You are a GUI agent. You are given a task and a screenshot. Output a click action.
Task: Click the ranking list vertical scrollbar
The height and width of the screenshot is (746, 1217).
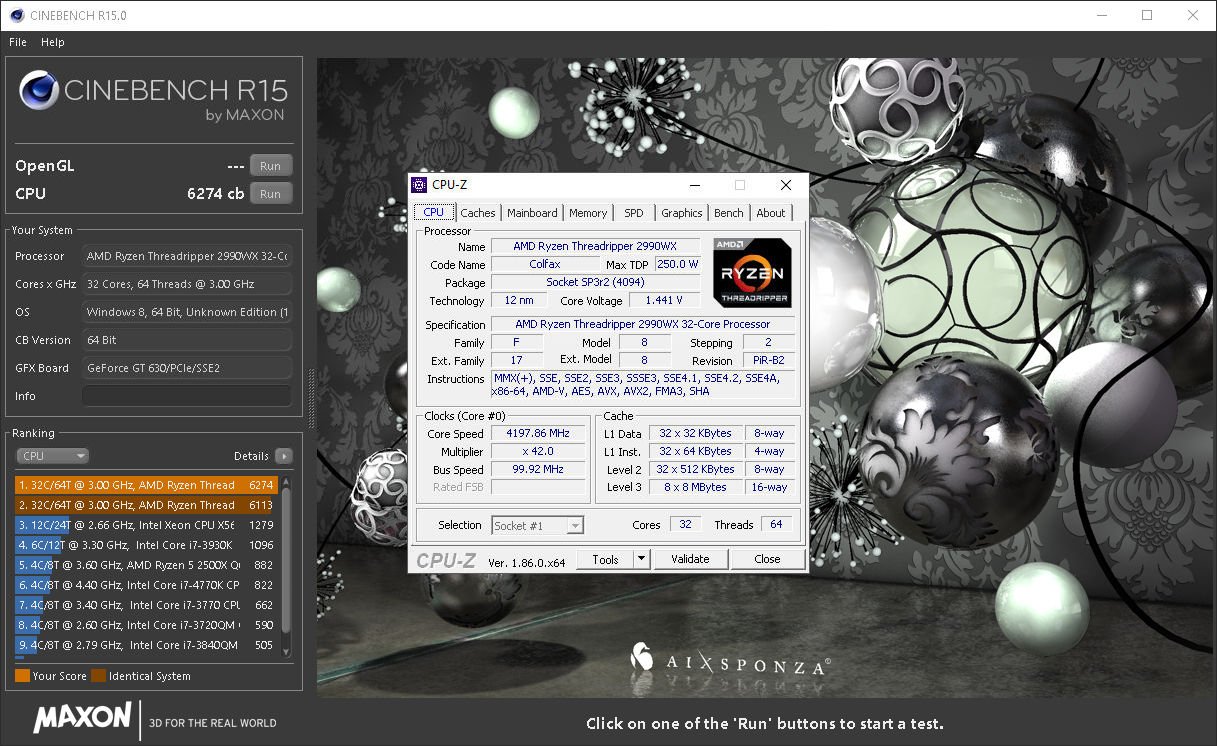286,565
